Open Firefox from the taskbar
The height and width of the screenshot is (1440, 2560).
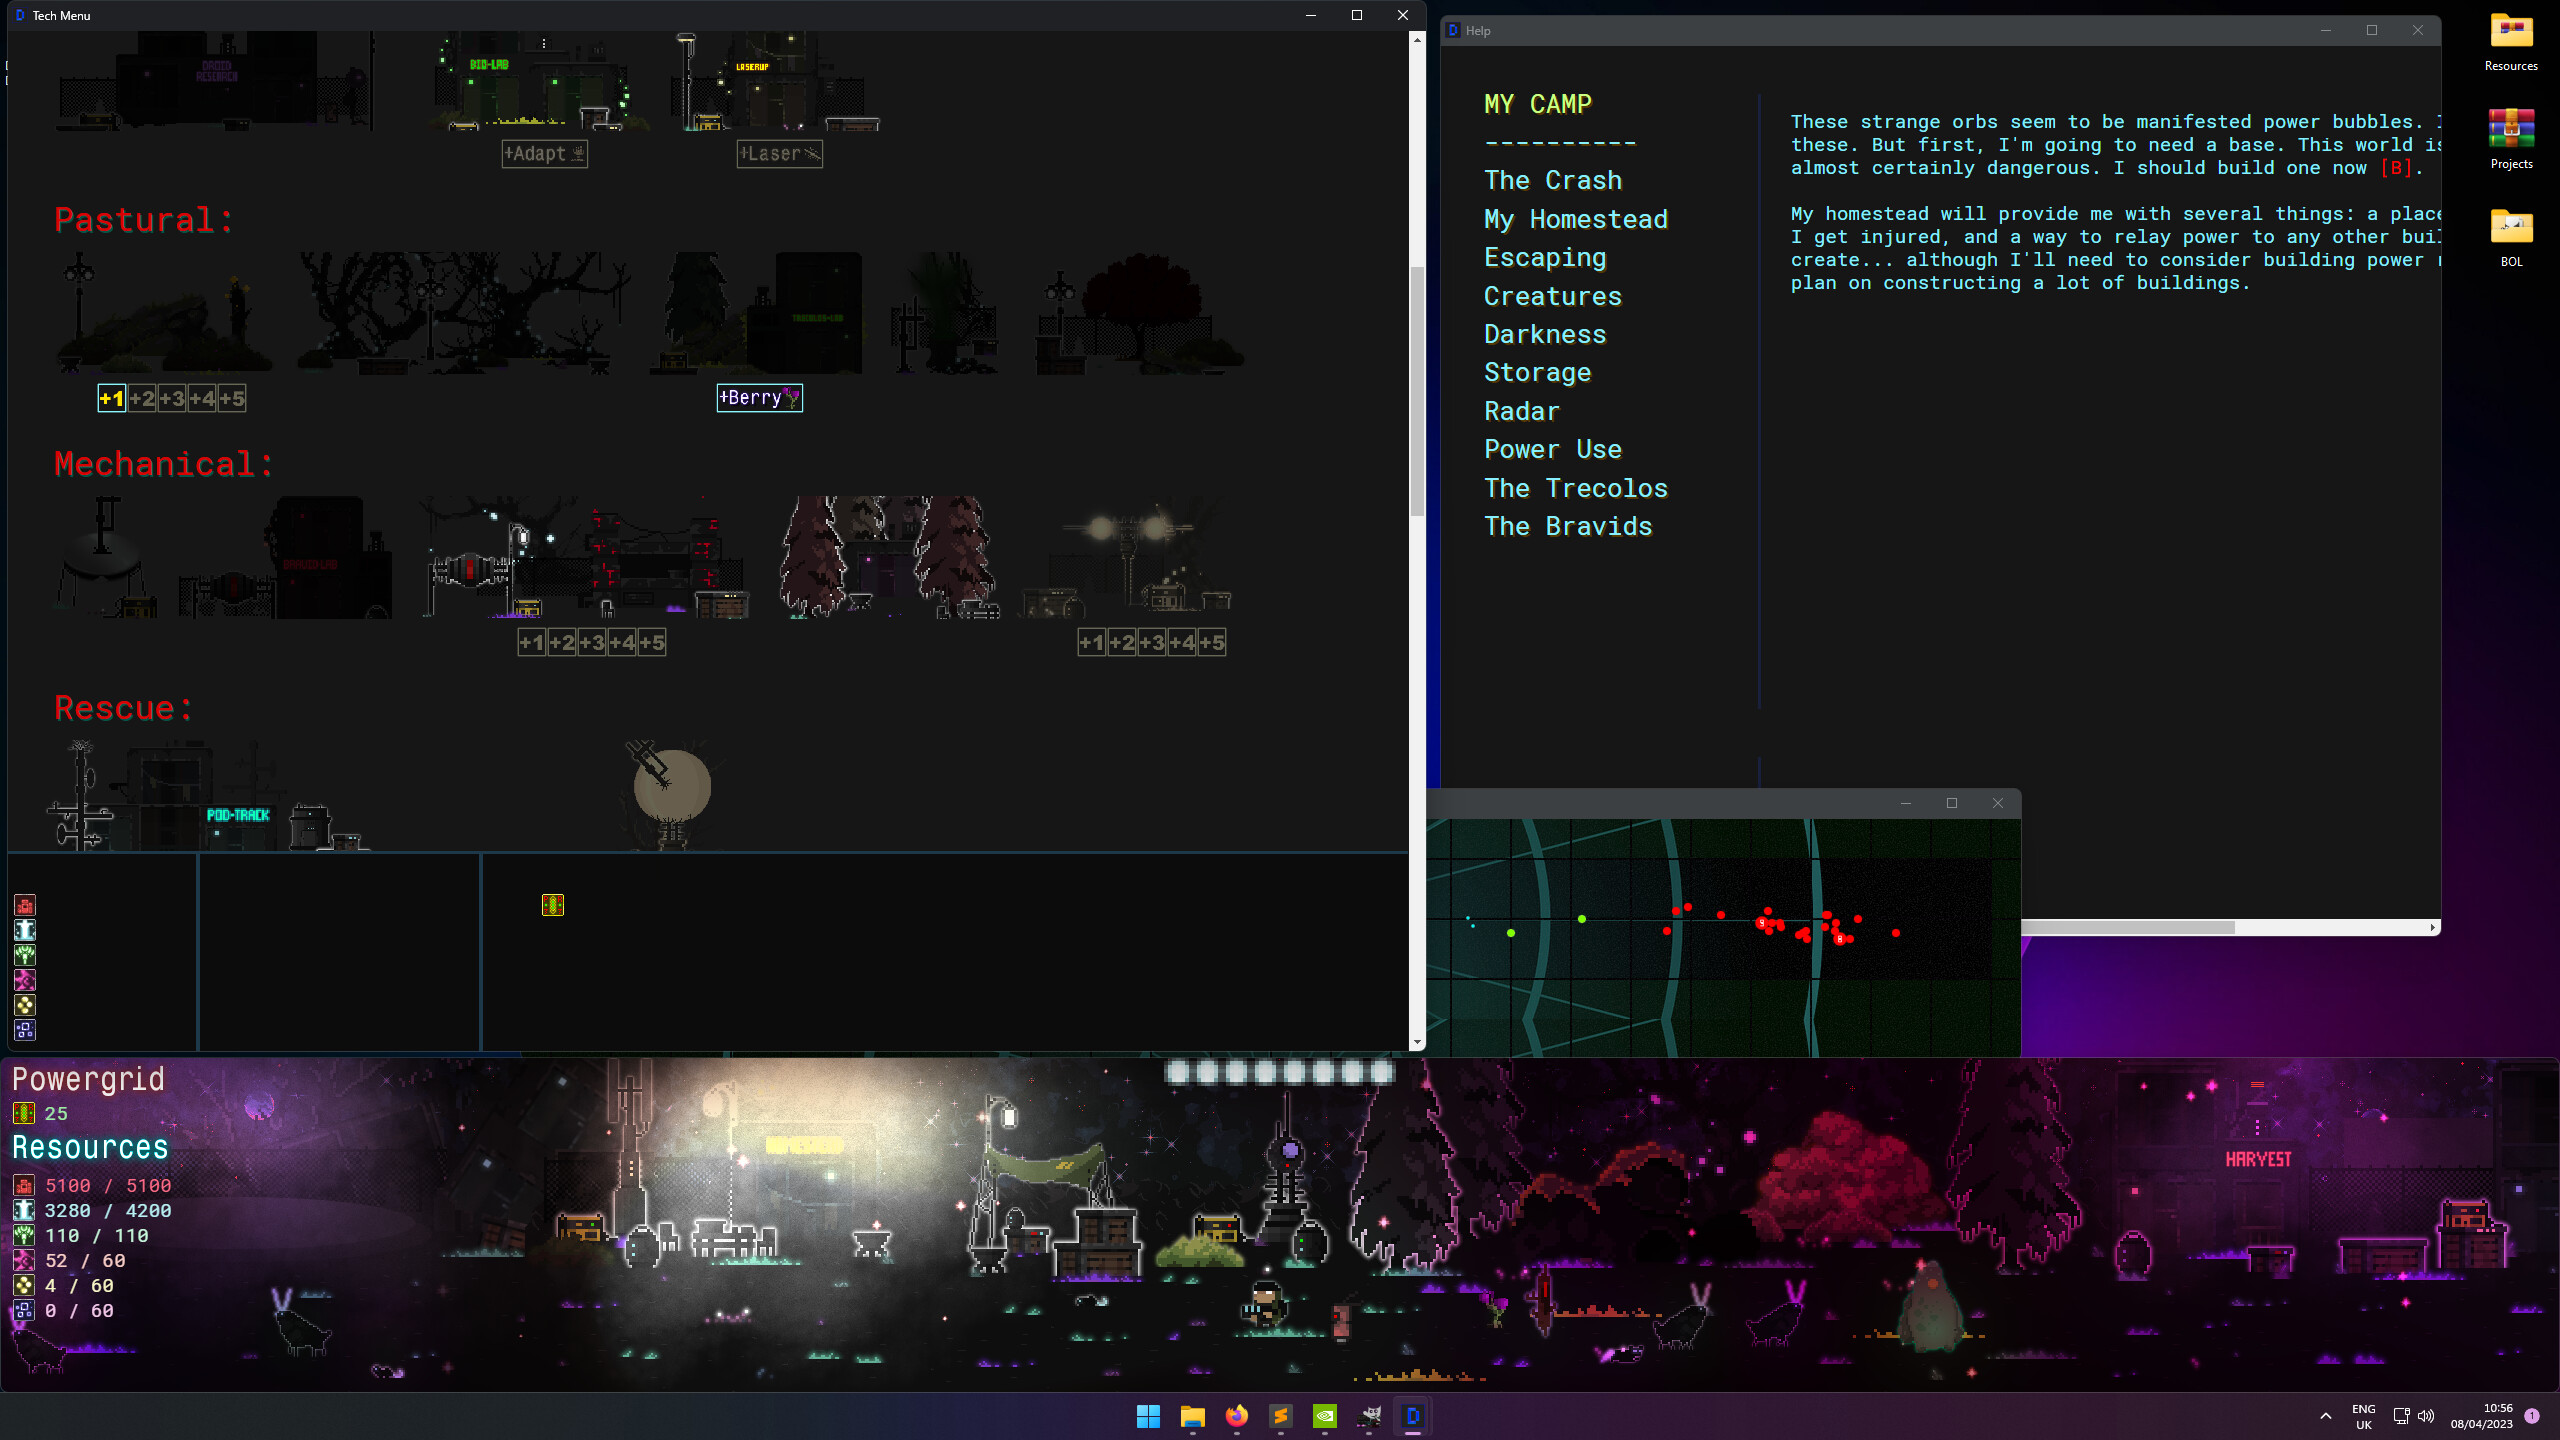(1237, 1416)
